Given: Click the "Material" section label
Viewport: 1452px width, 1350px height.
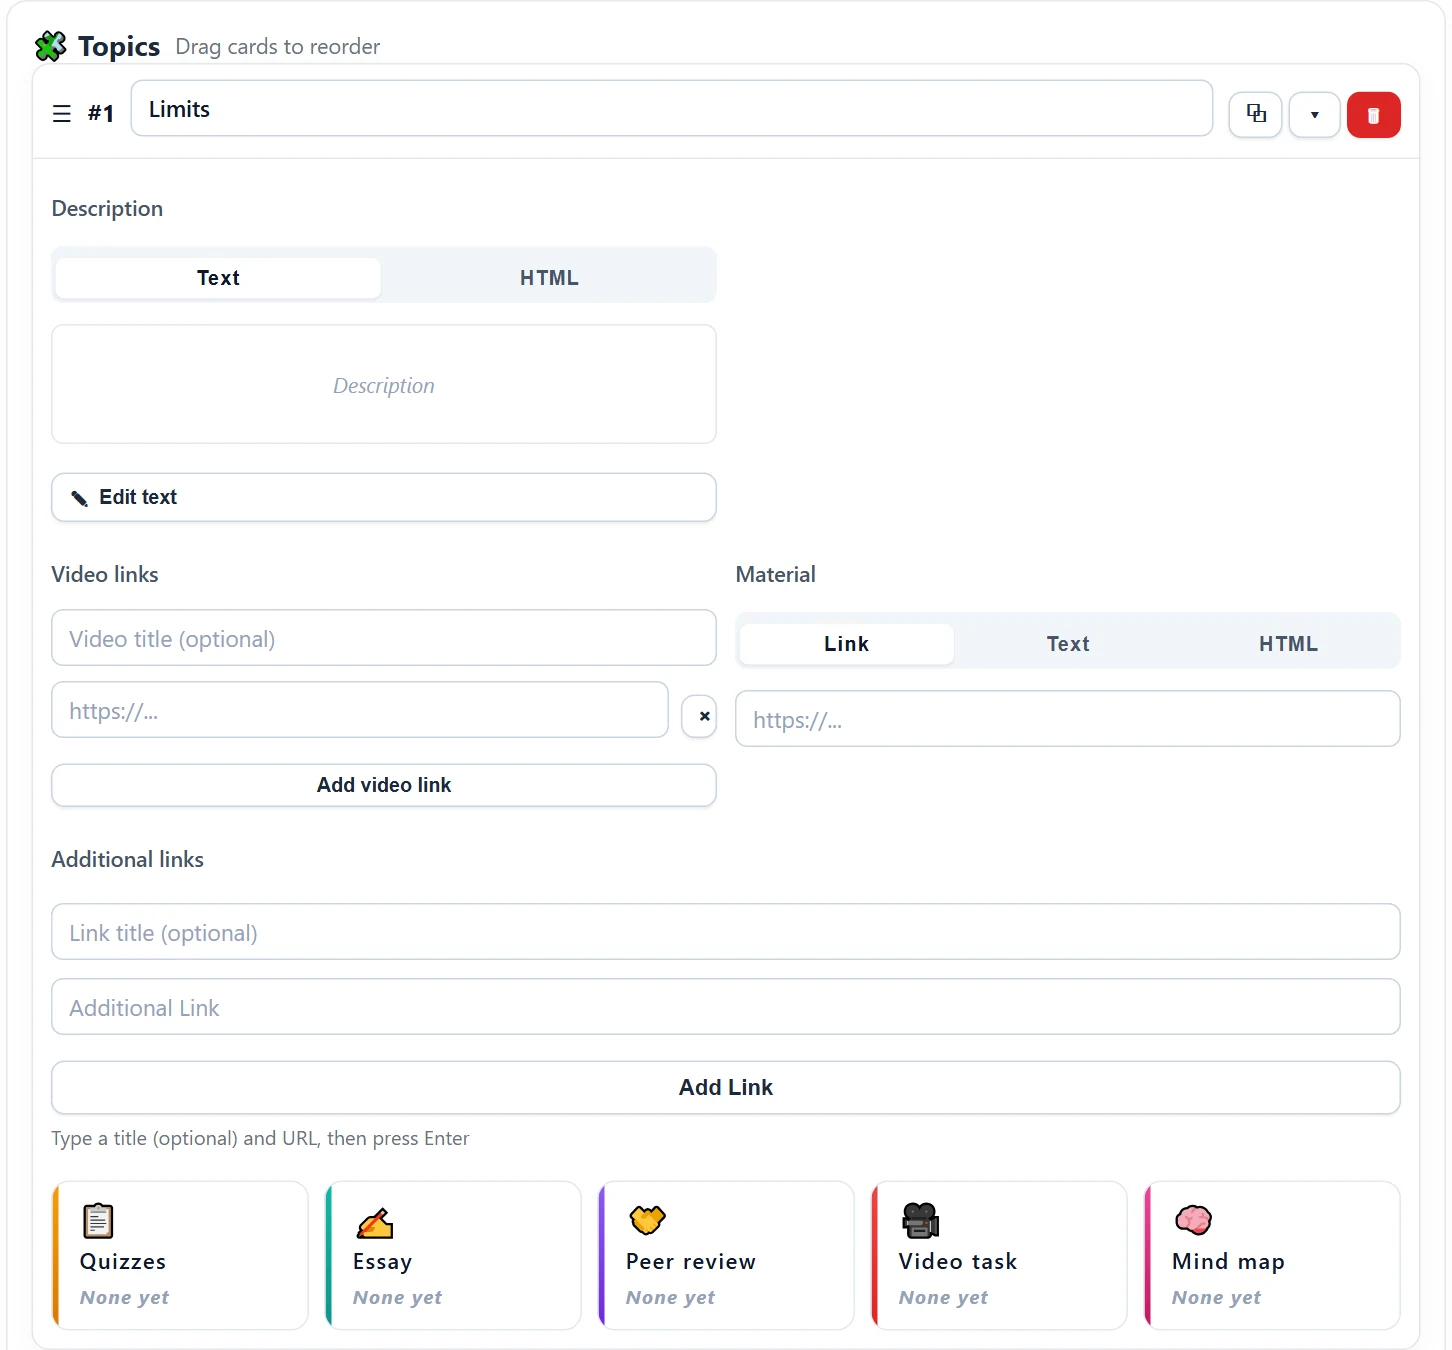Looking at the screenshot, I should tap(776, 575).
